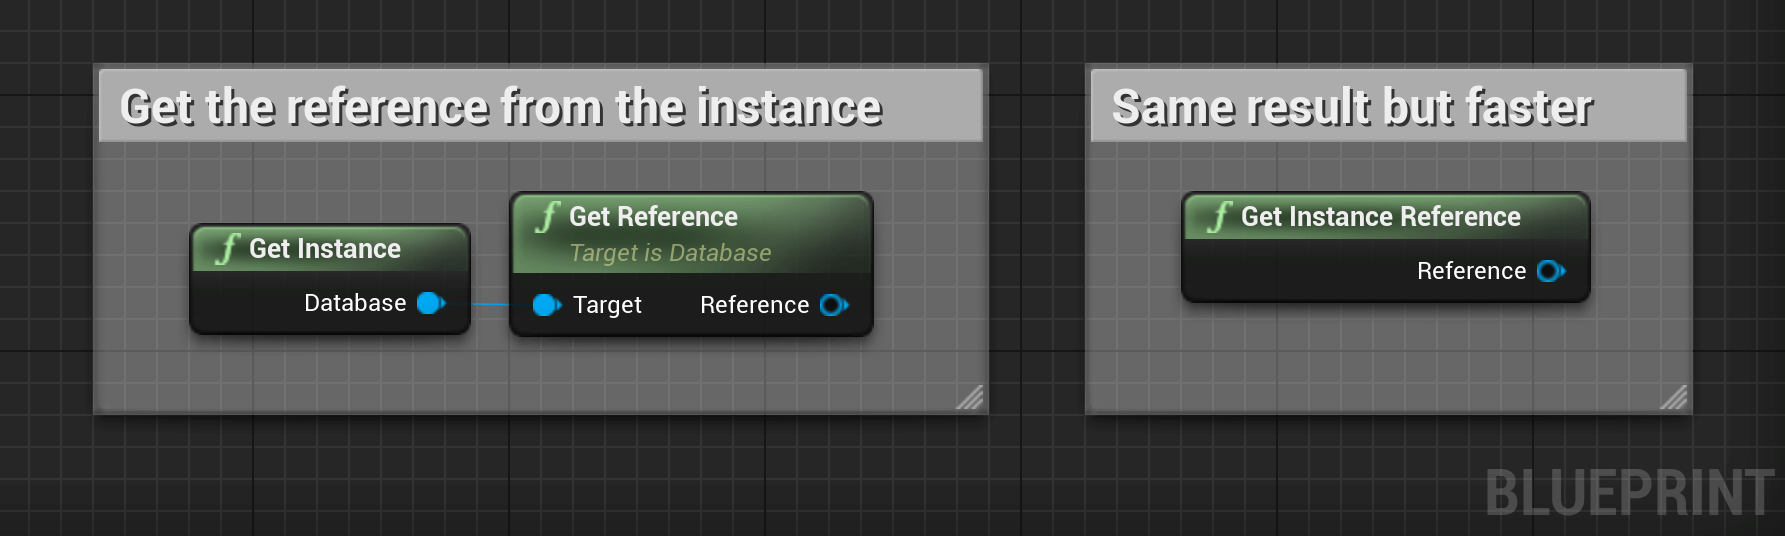Click the function icon on Get Instance node
1785x536 pixels.
(228, 248)
